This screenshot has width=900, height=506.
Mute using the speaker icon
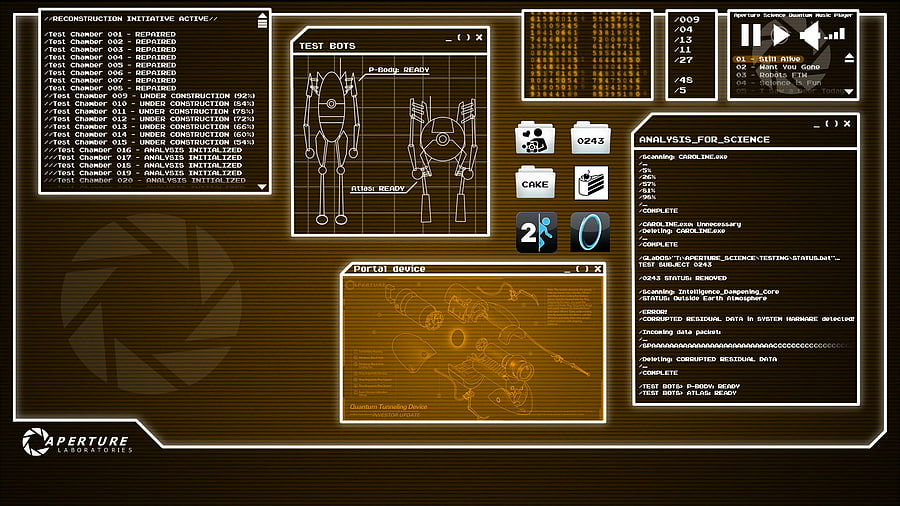point(809,36)
